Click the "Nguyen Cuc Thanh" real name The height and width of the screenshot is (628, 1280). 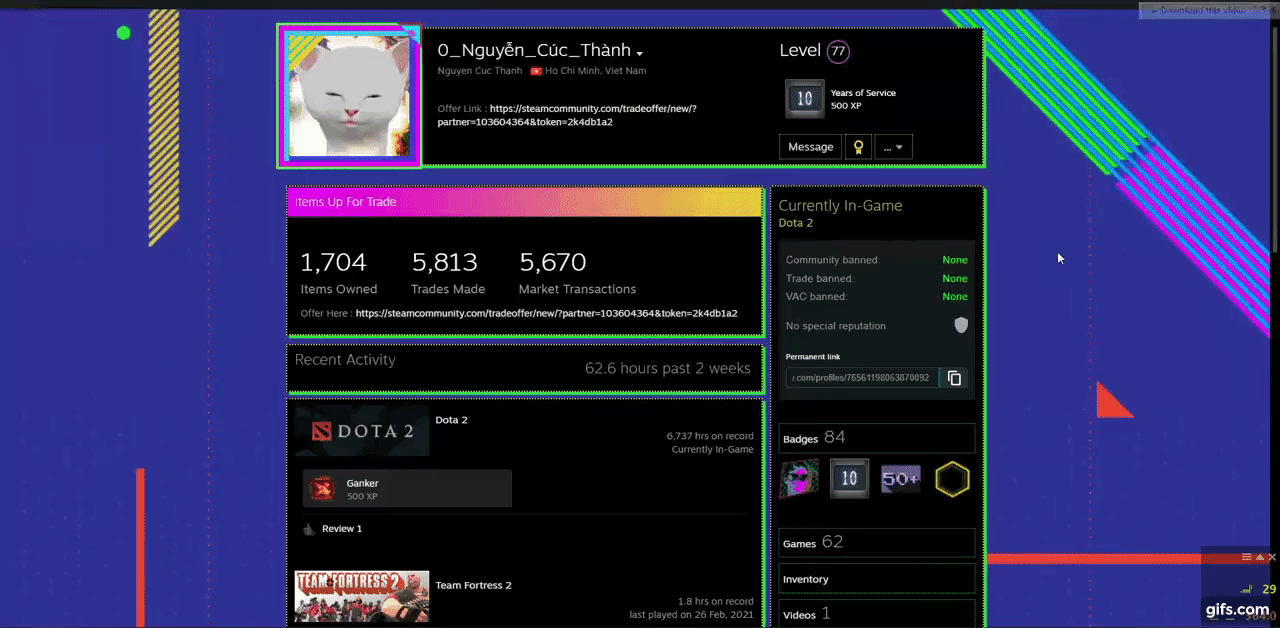pos(480,71)
